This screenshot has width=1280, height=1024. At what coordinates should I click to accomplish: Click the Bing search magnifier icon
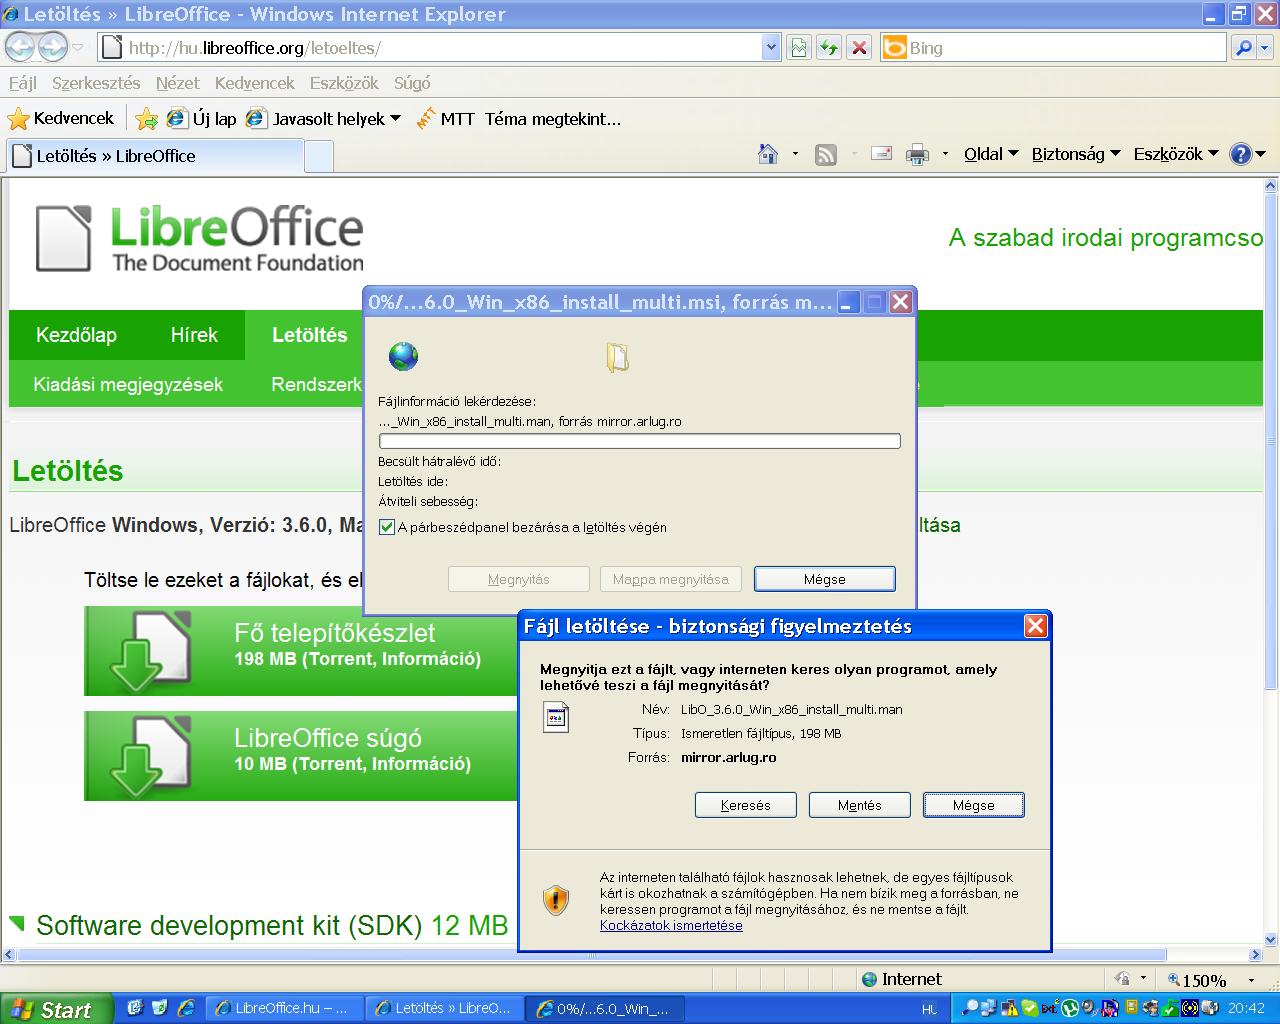[x=1243, y=47]
